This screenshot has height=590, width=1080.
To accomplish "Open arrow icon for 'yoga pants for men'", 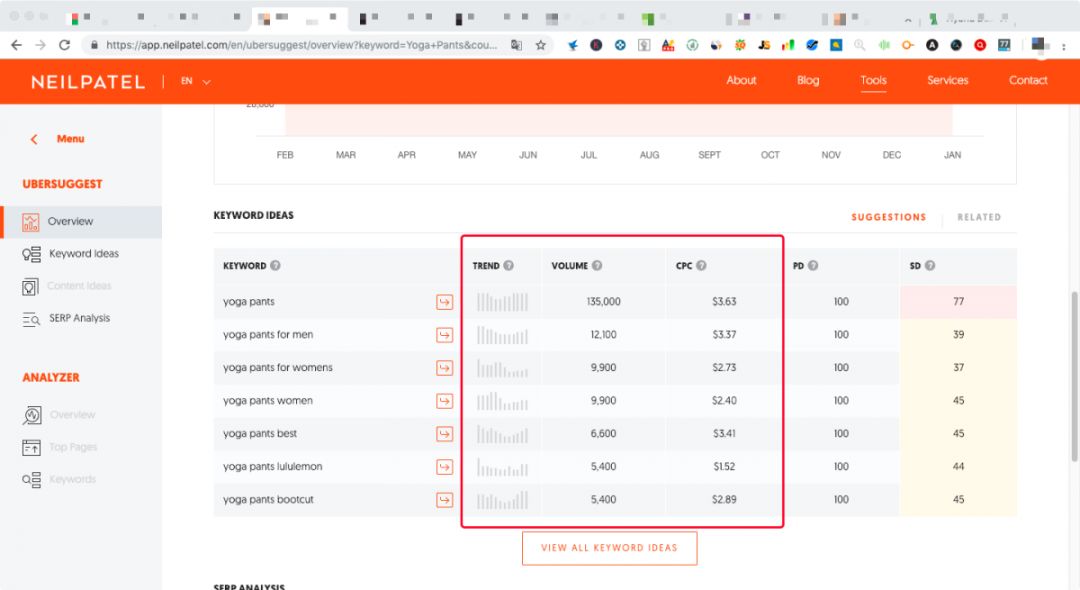I will 444,335.
